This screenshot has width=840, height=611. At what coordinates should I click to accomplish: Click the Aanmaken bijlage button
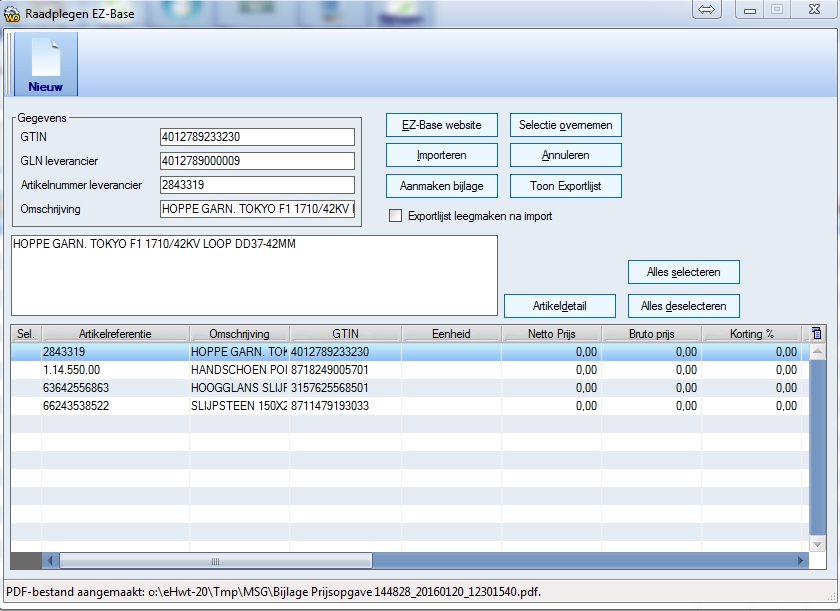pos(441,186)
